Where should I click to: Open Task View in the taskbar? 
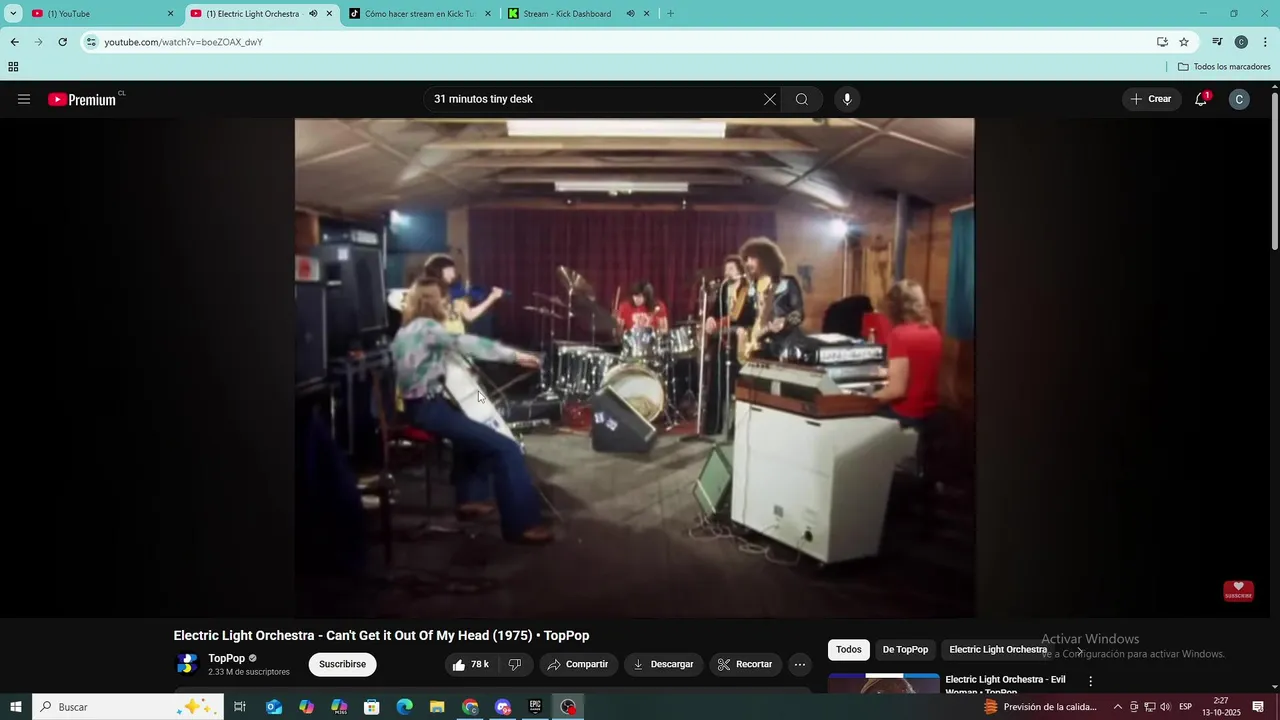pyautogui.click(x=240, y=707)
